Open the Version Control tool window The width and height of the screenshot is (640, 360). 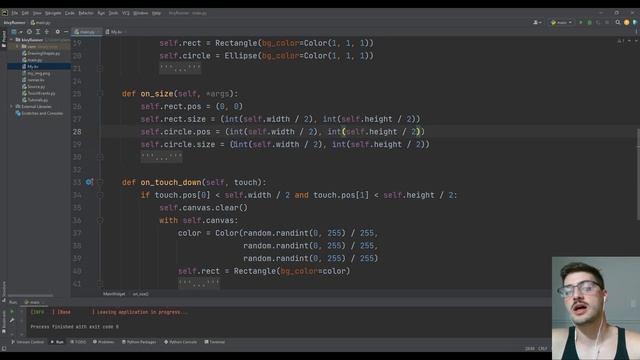tap(27, 342)
